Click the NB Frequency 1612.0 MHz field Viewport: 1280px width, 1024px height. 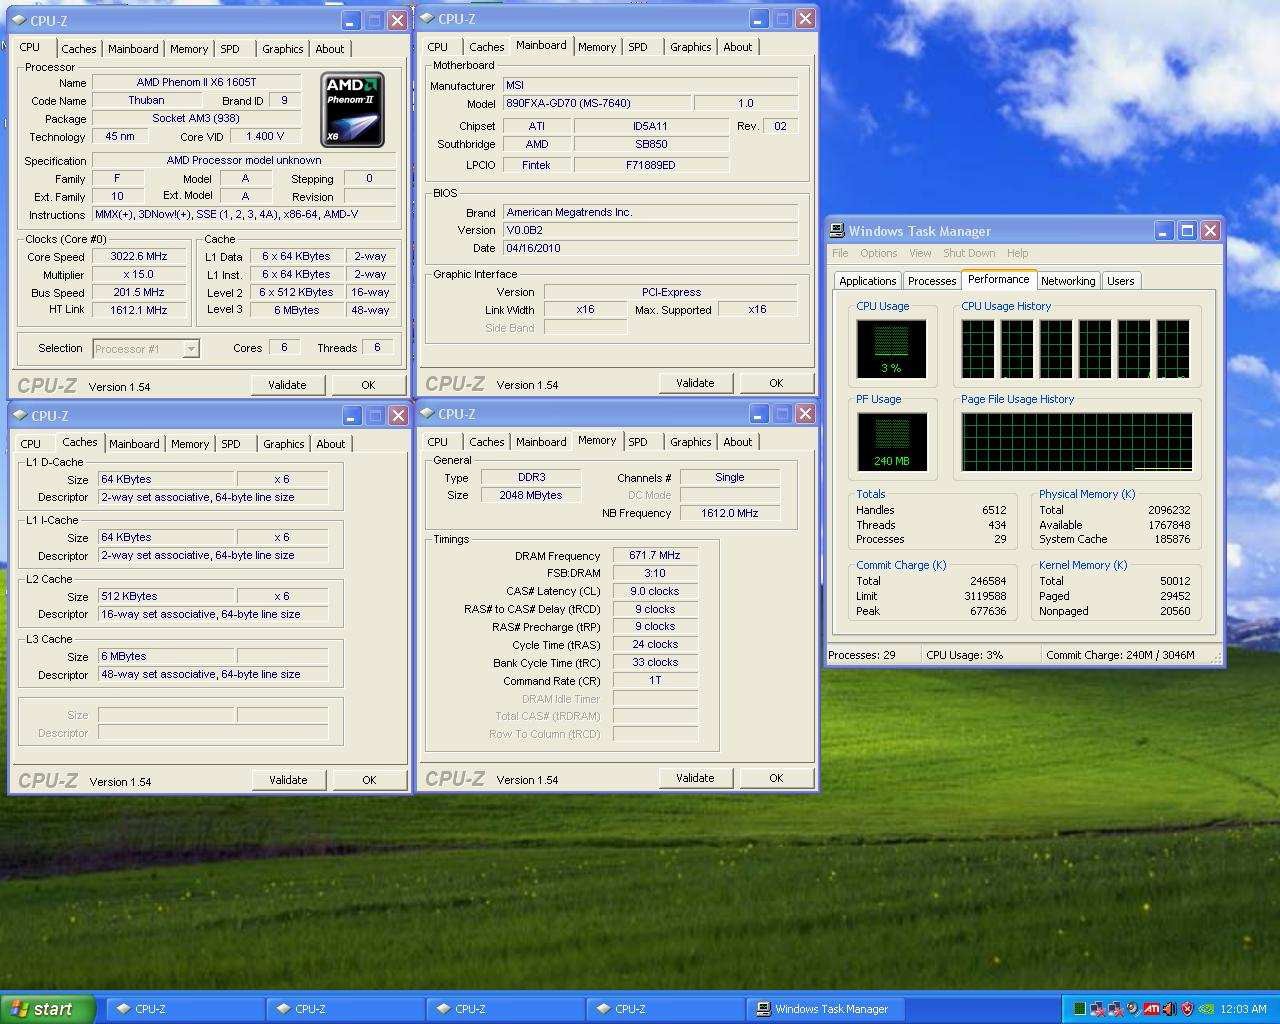pos(730,513)
